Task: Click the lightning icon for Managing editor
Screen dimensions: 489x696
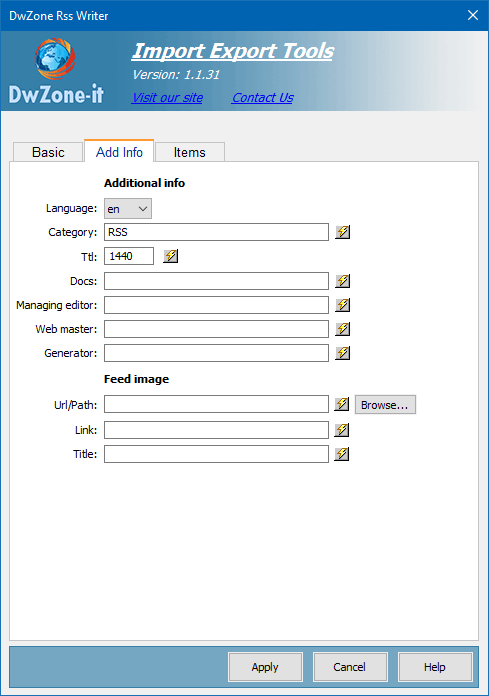Action: tap(343, 304)
